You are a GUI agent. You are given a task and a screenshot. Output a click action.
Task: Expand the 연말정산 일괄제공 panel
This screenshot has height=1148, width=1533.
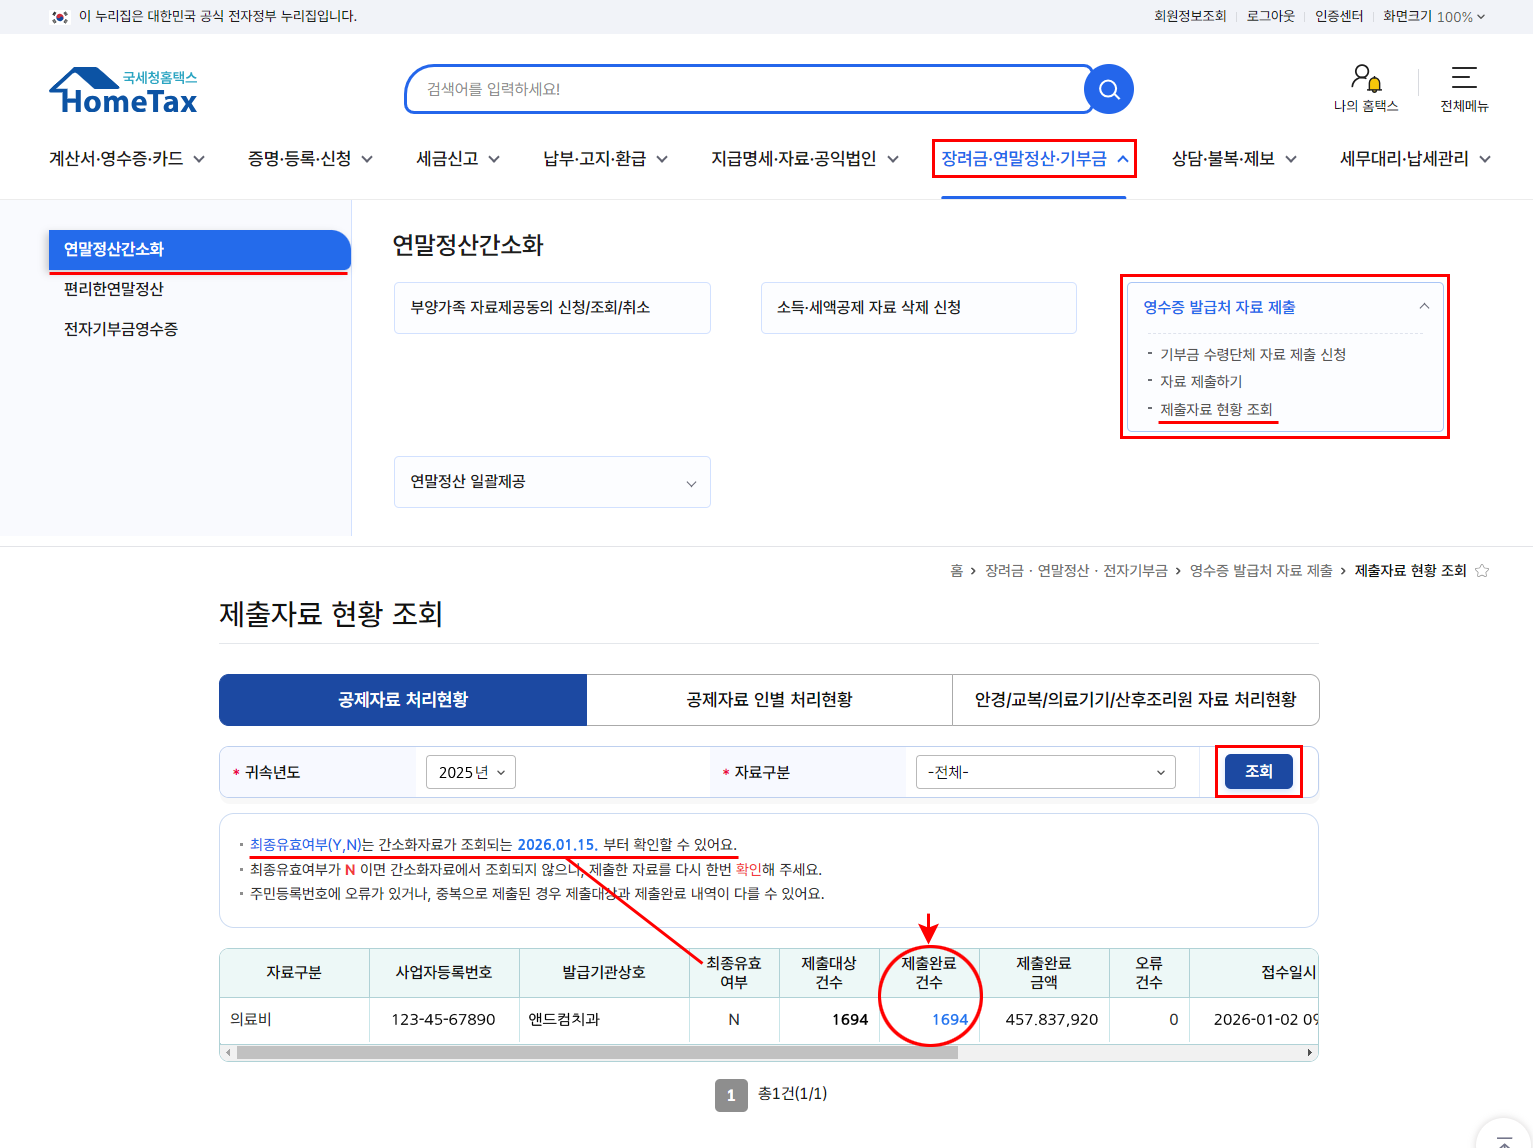pos(552,482)
